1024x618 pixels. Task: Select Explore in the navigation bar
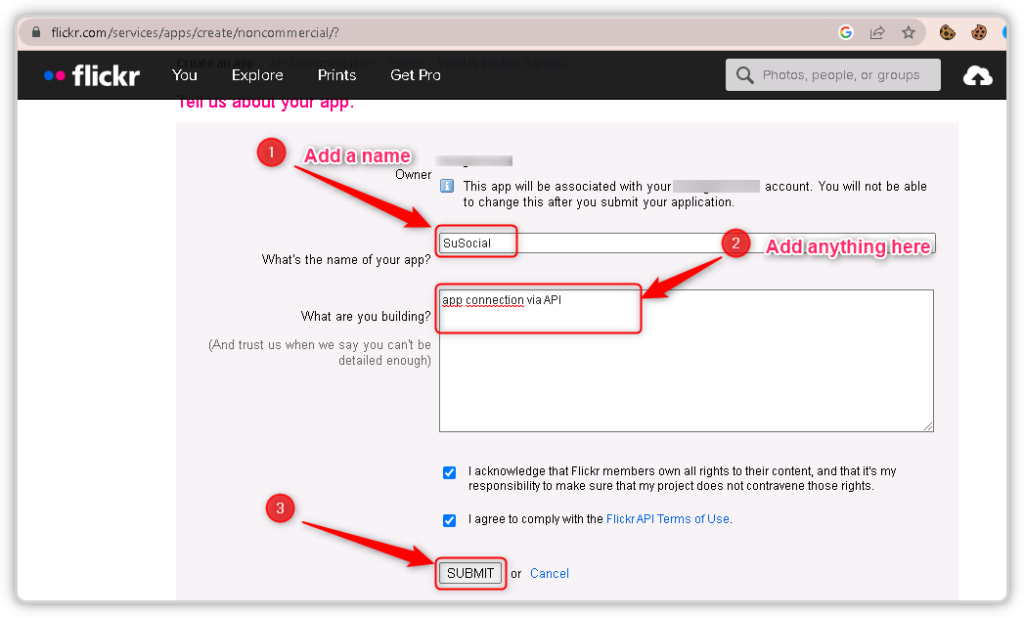[257, 74]
